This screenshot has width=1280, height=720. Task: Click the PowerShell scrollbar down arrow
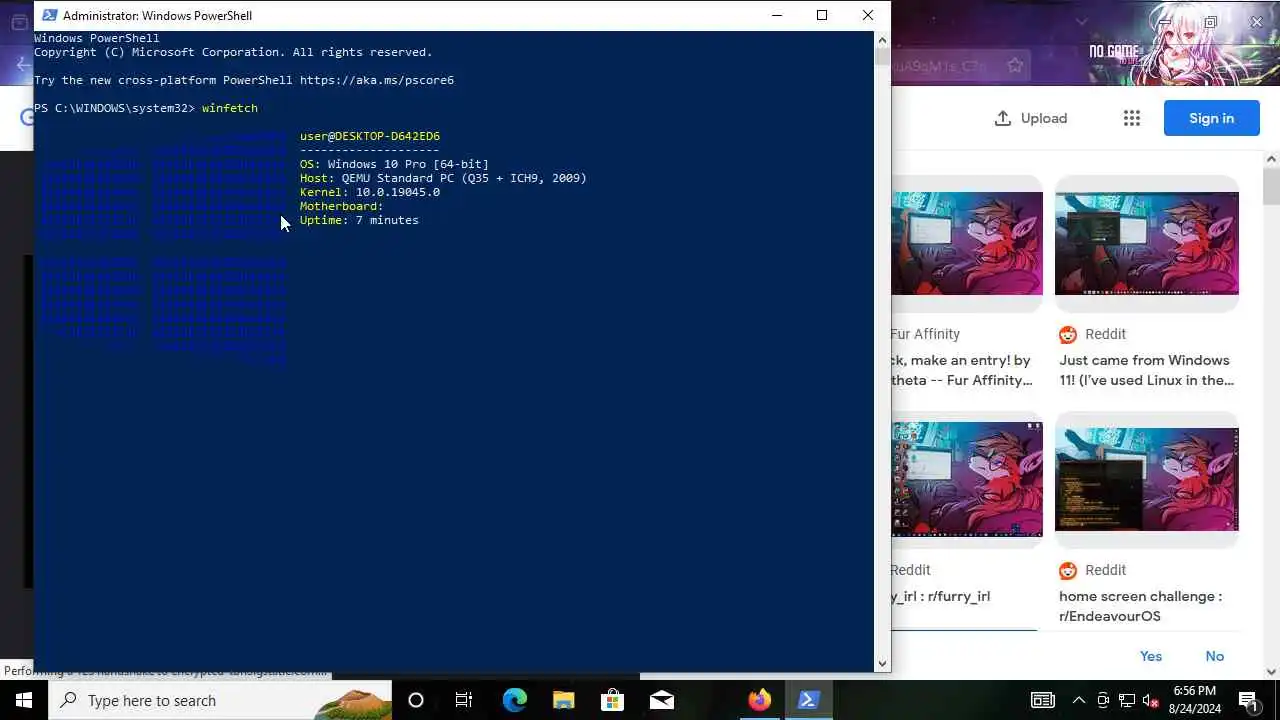pos(882,663)
